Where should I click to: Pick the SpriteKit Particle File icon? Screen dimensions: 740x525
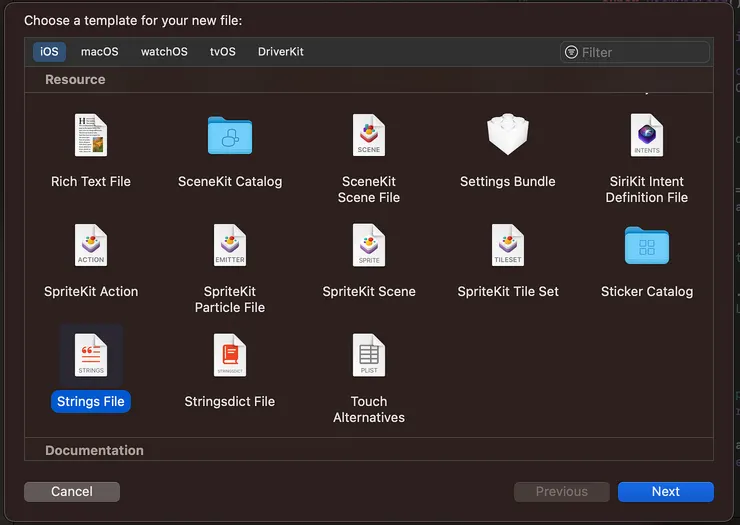click(x=230, y=245)
